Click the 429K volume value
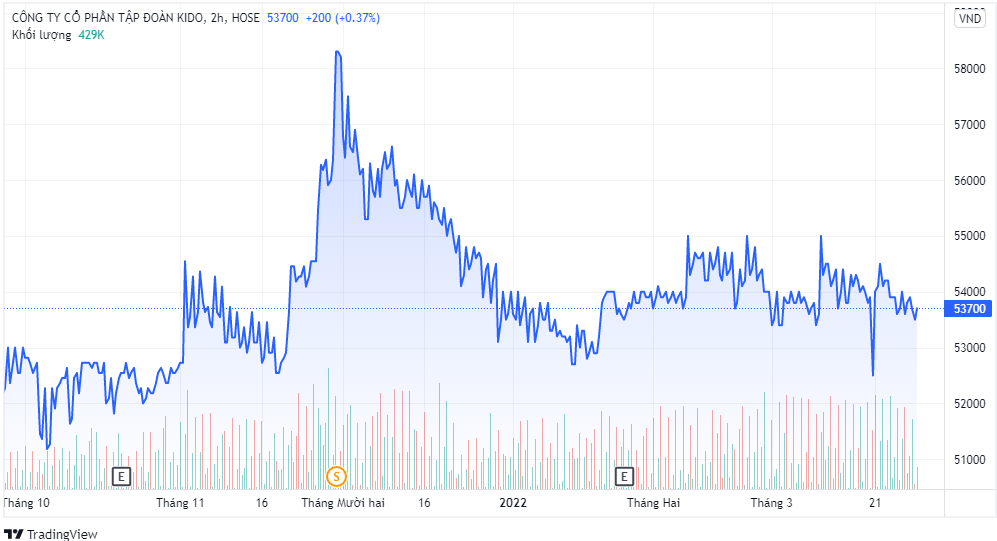Screen dimensions: 997x541 [91, 35]
